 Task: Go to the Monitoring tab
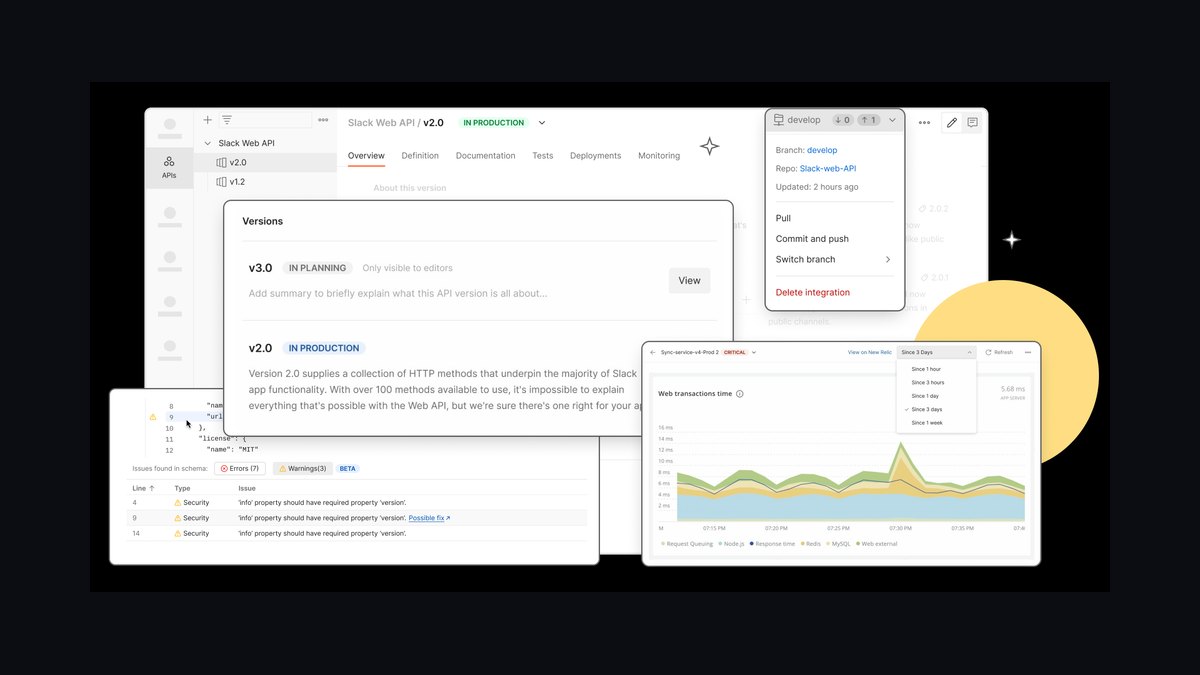(x=659, y=155)
